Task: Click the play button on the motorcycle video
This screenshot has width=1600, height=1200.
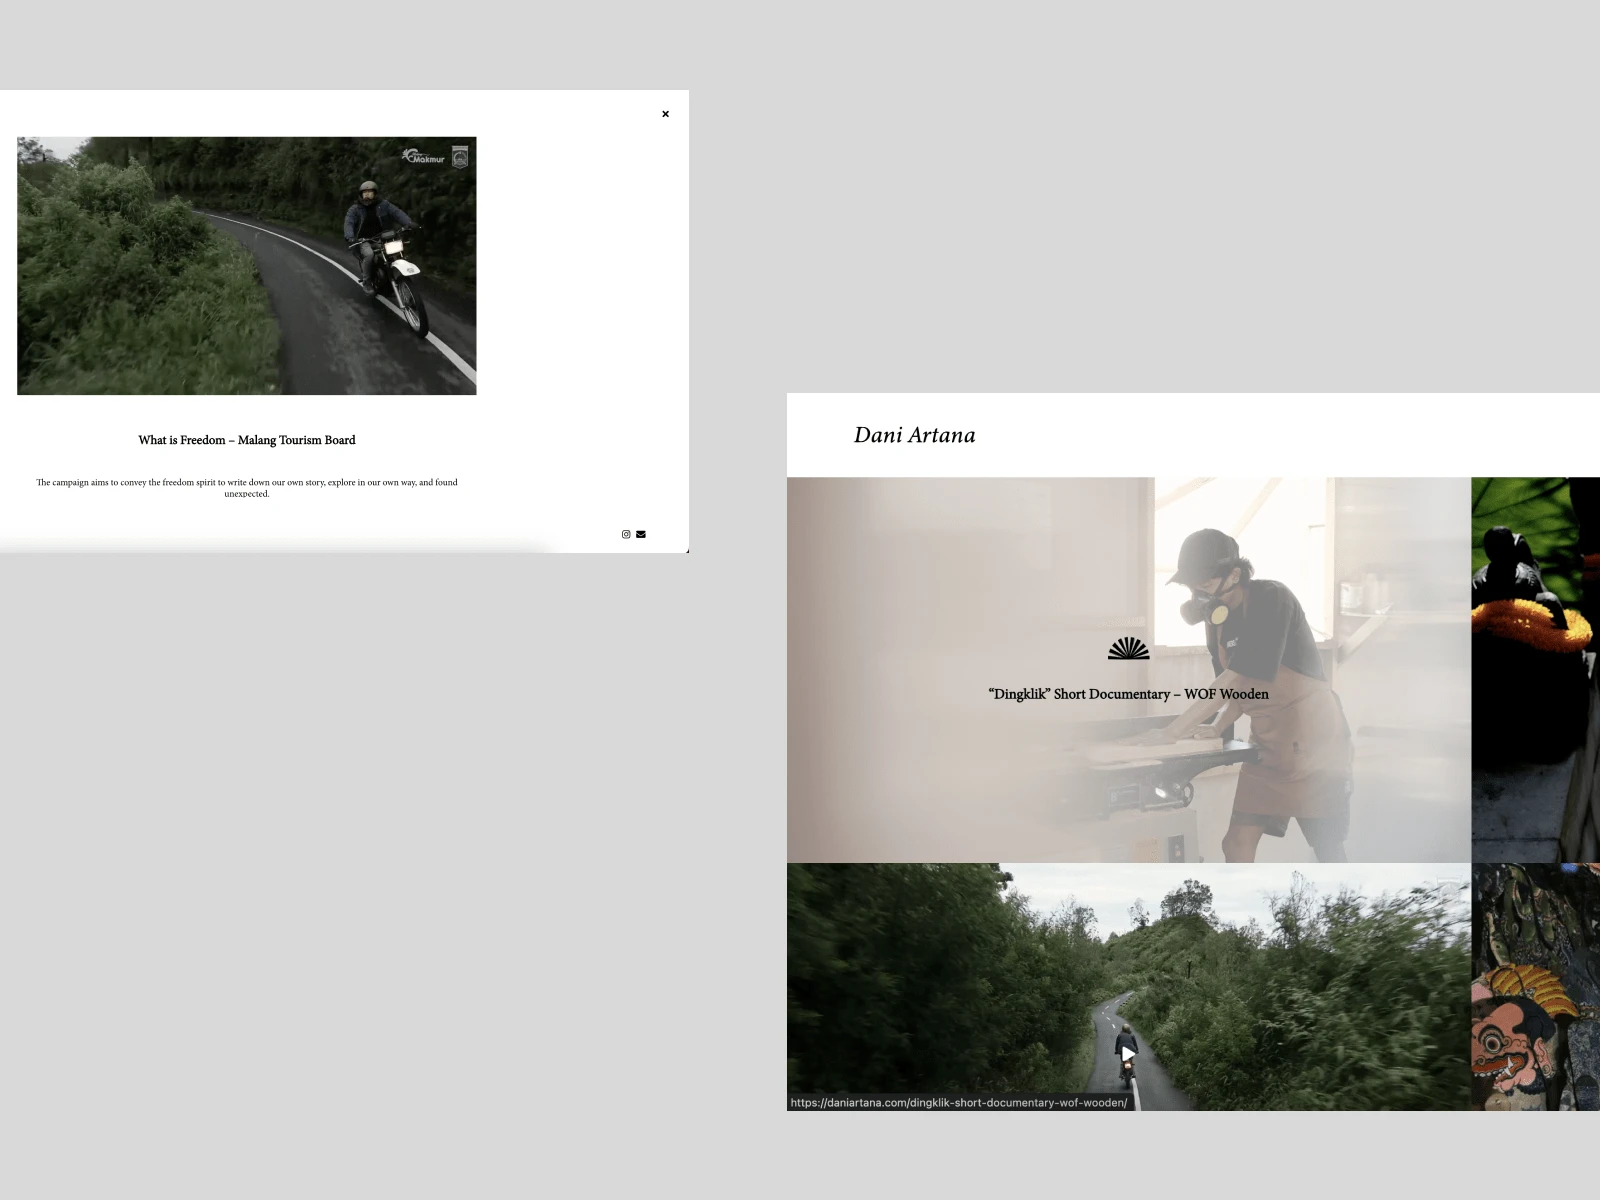Action: pos(1127,1052)
